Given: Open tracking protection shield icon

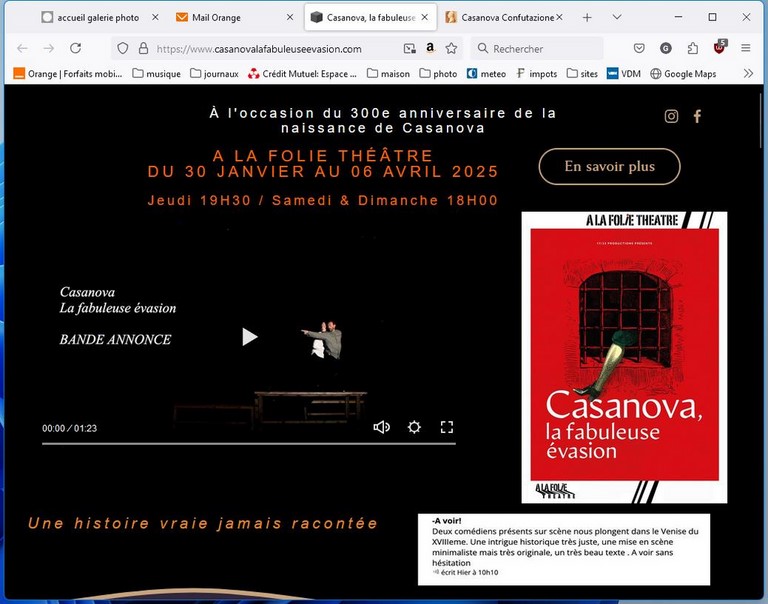Looking at the screenshot, I should pyautogui.click(x=122, y=48).
